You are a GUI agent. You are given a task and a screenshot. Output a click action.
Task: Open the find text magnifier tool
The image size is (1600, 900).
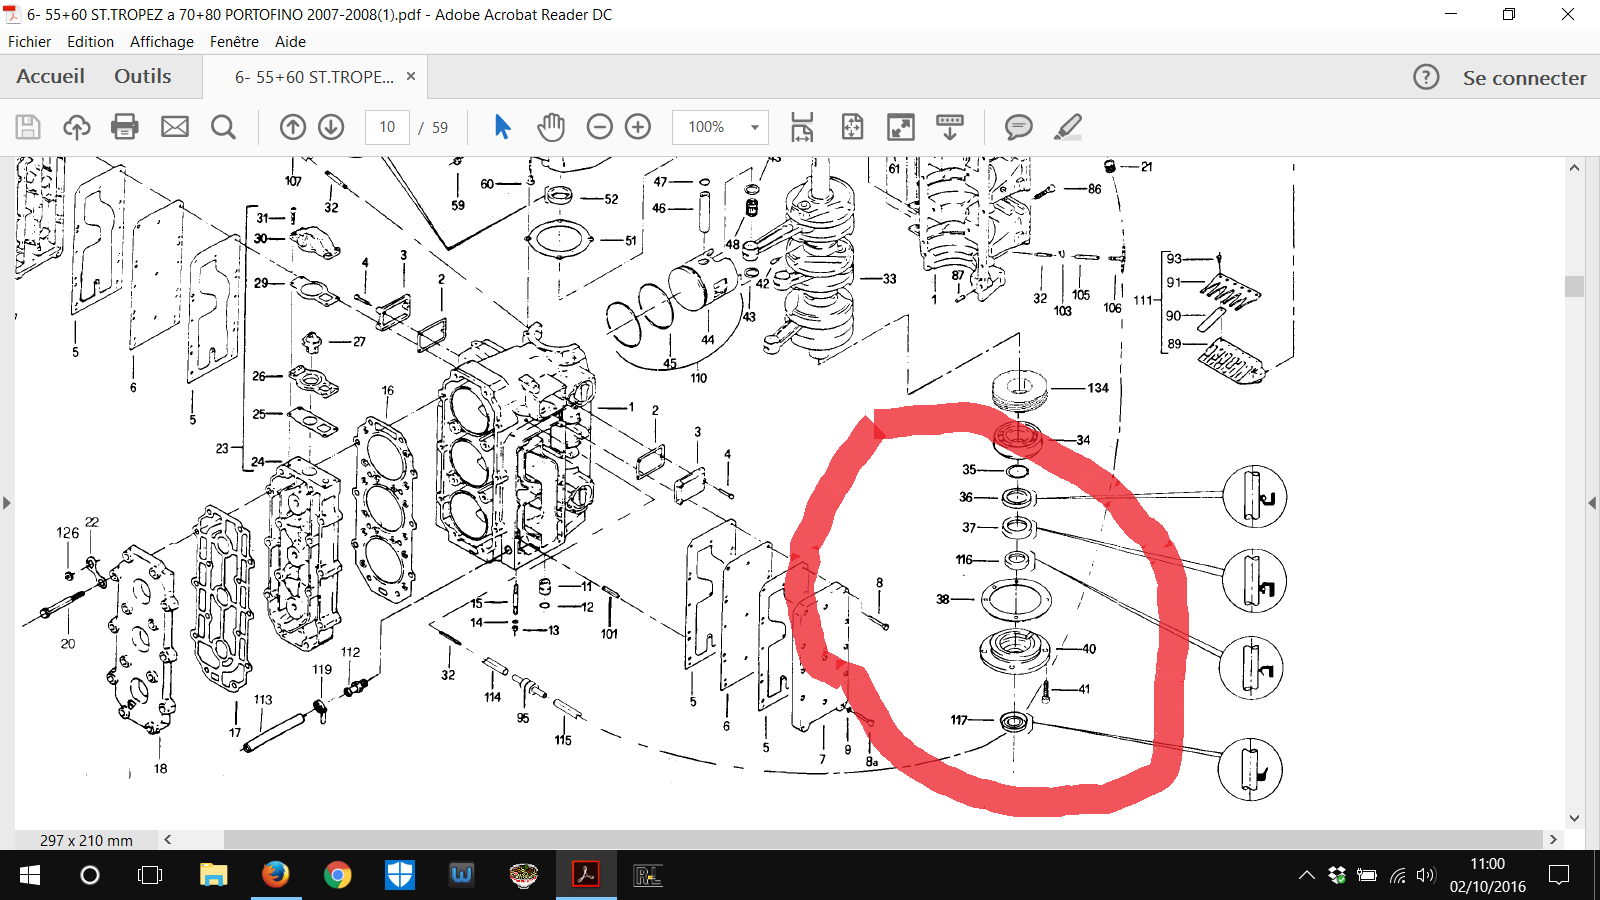click(x=224, y=127)
